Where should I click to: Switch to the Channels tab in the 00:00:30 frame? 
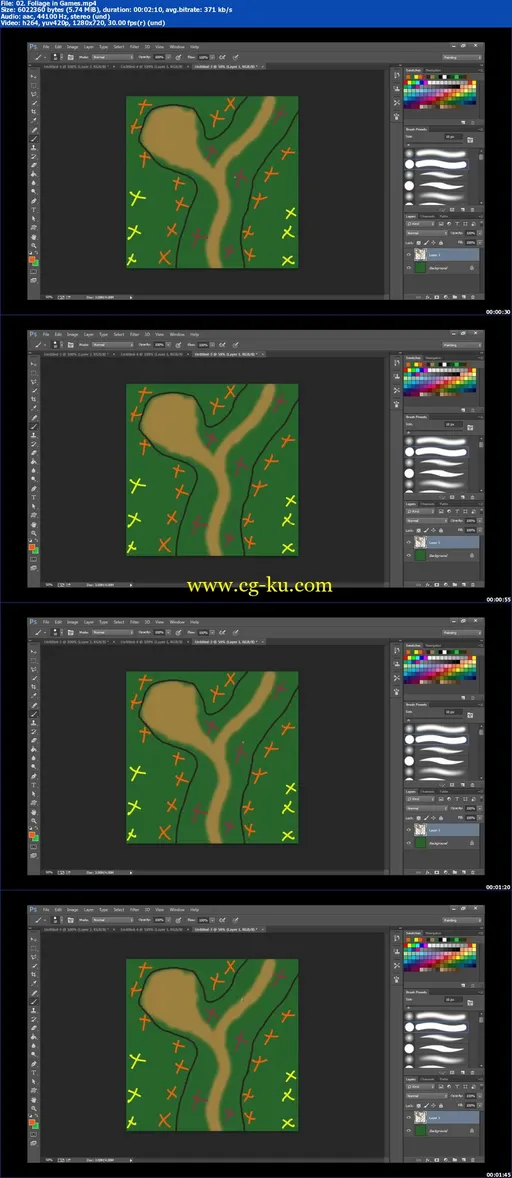[427, 216]
